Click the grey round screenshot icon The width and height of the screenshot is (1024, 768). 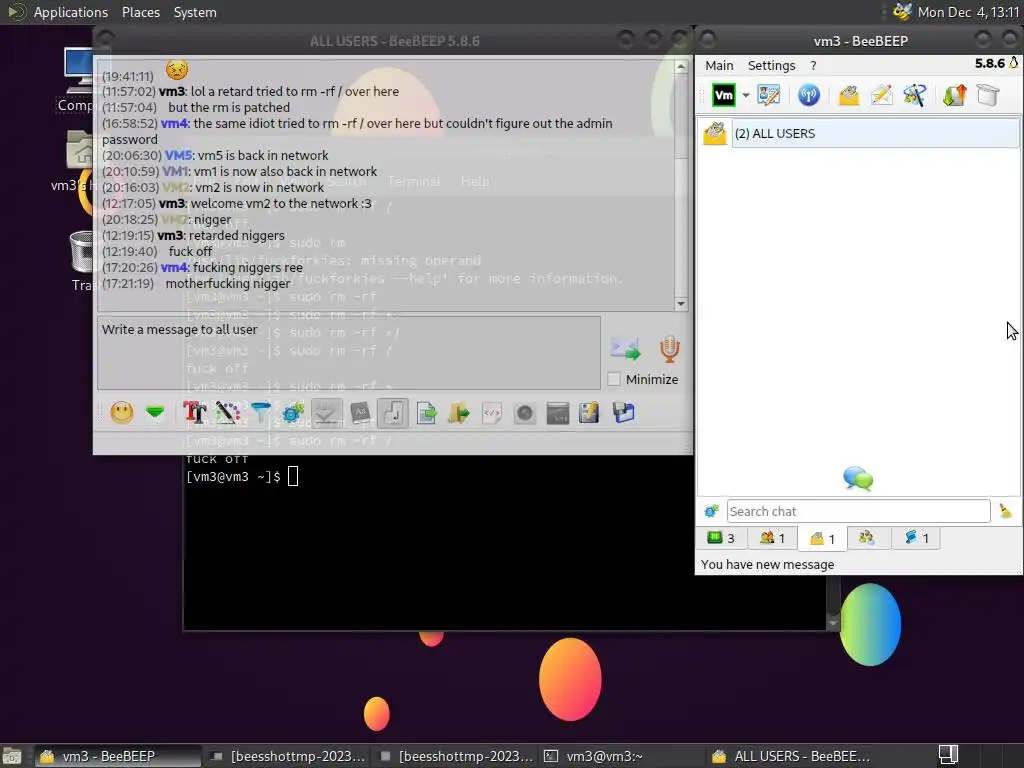point(525,413)
